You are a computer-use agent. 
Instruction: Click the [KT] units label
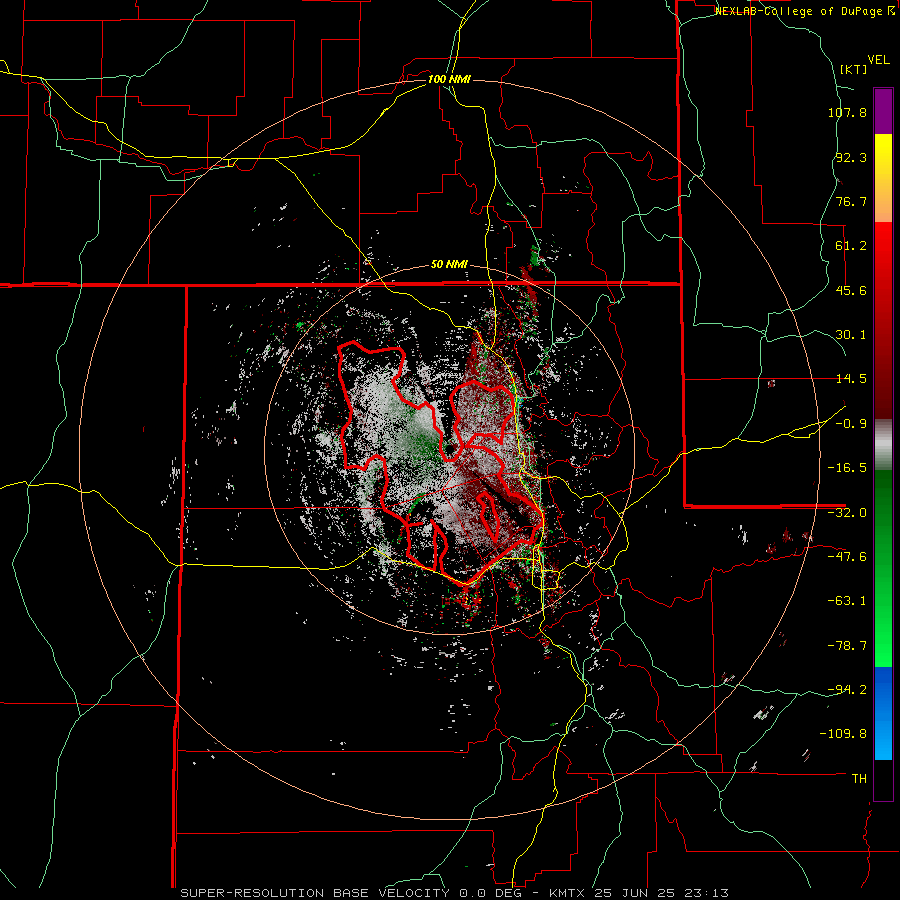[x=853, y=69]
